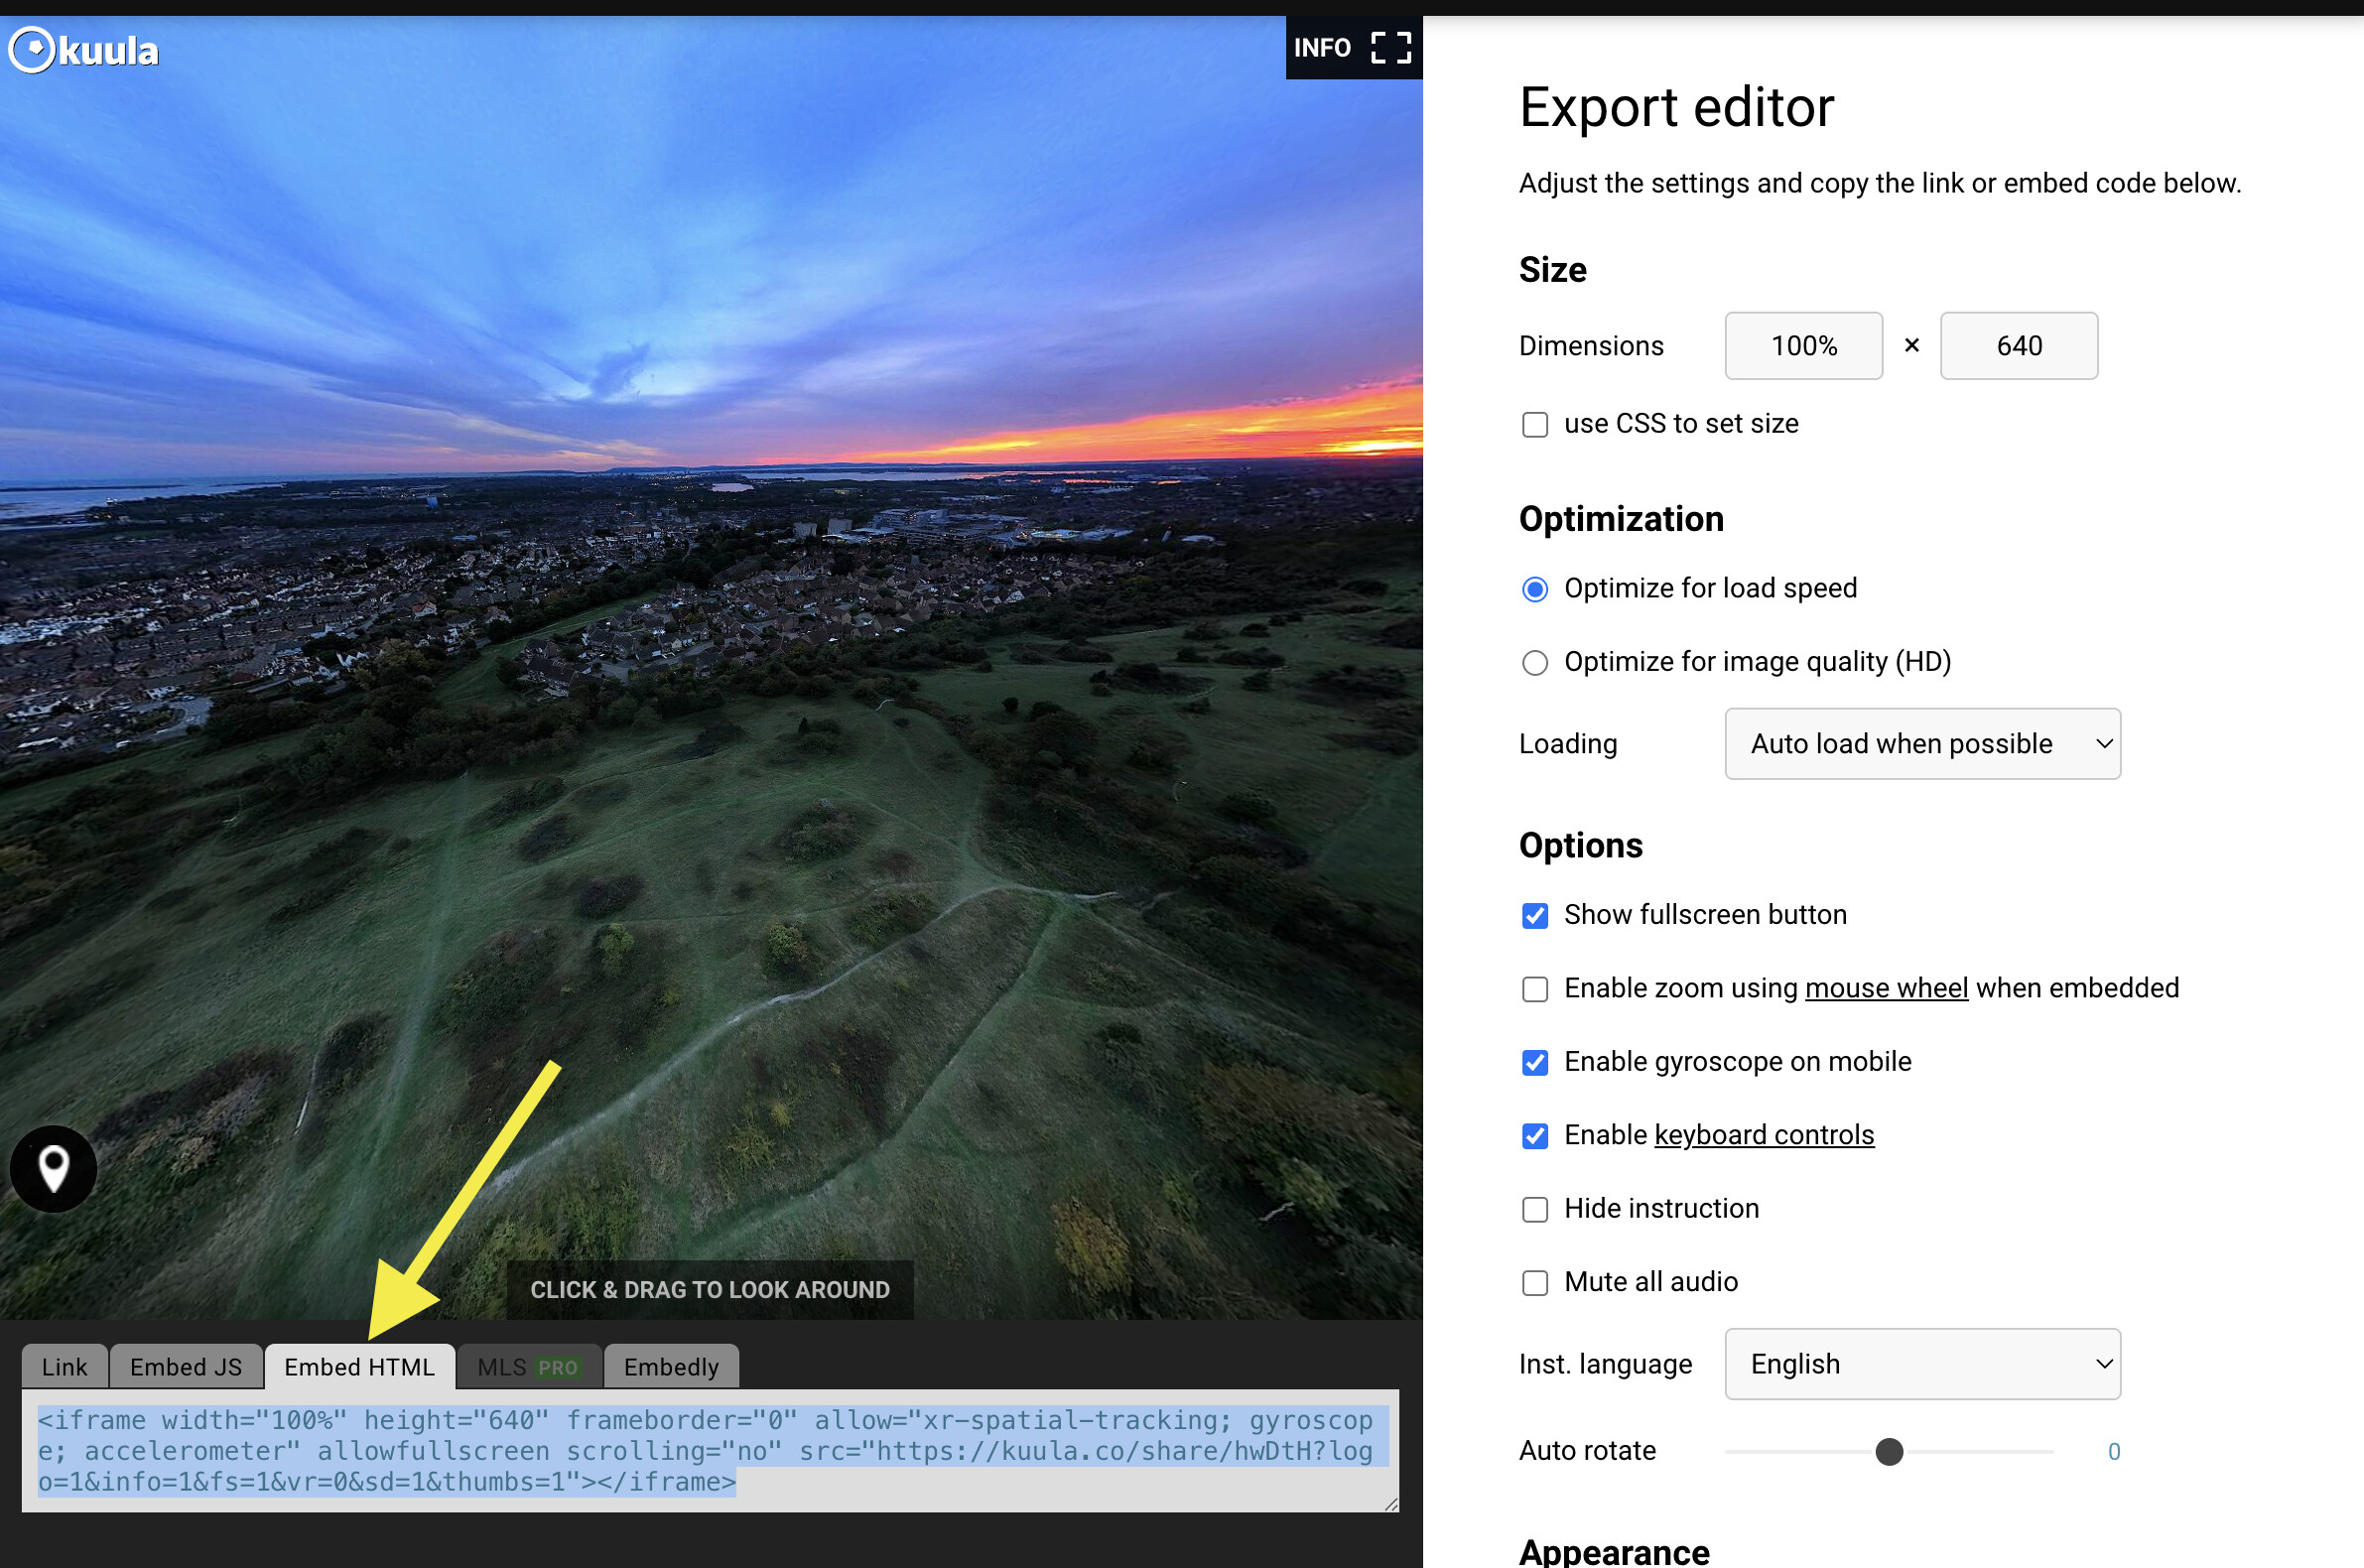Viewport: 2364px width, 1568px height.
Task: Uncheck Show fullscreen button
Action: [x=1534, y=915]
